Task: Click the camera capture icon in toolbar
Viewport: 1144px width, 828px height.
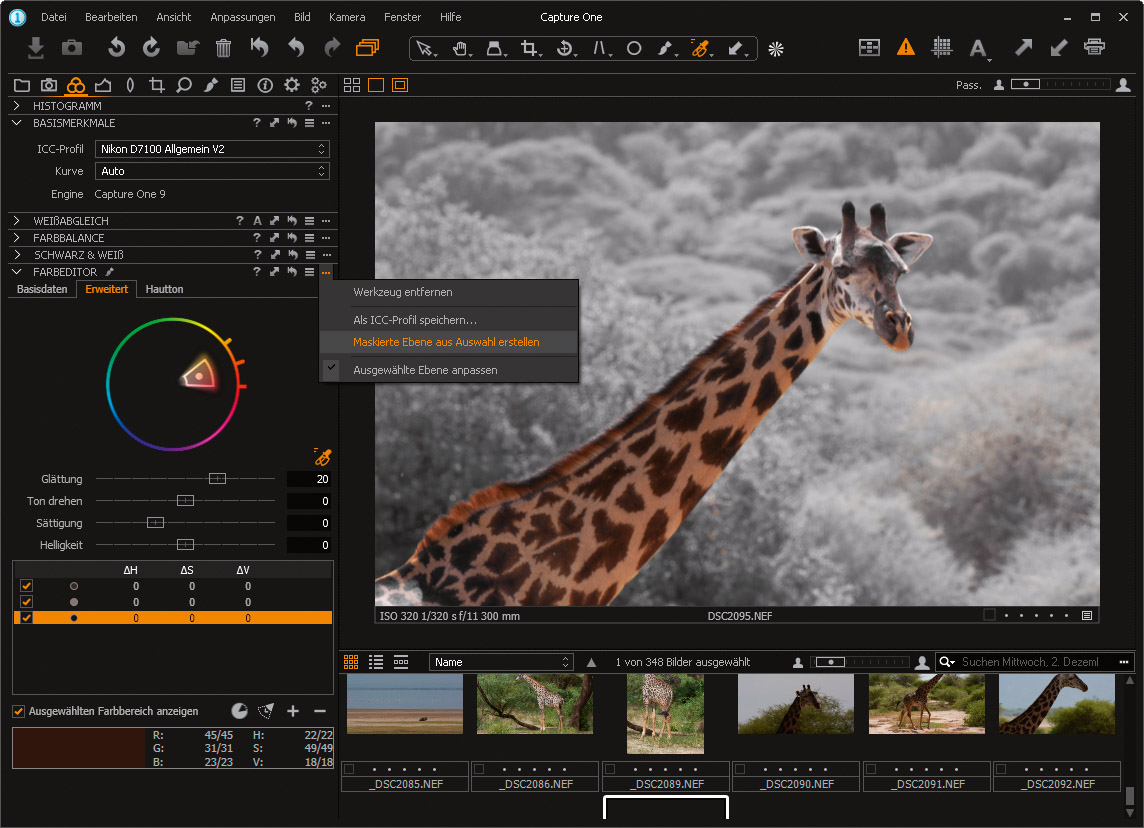Action: [72, 47]
